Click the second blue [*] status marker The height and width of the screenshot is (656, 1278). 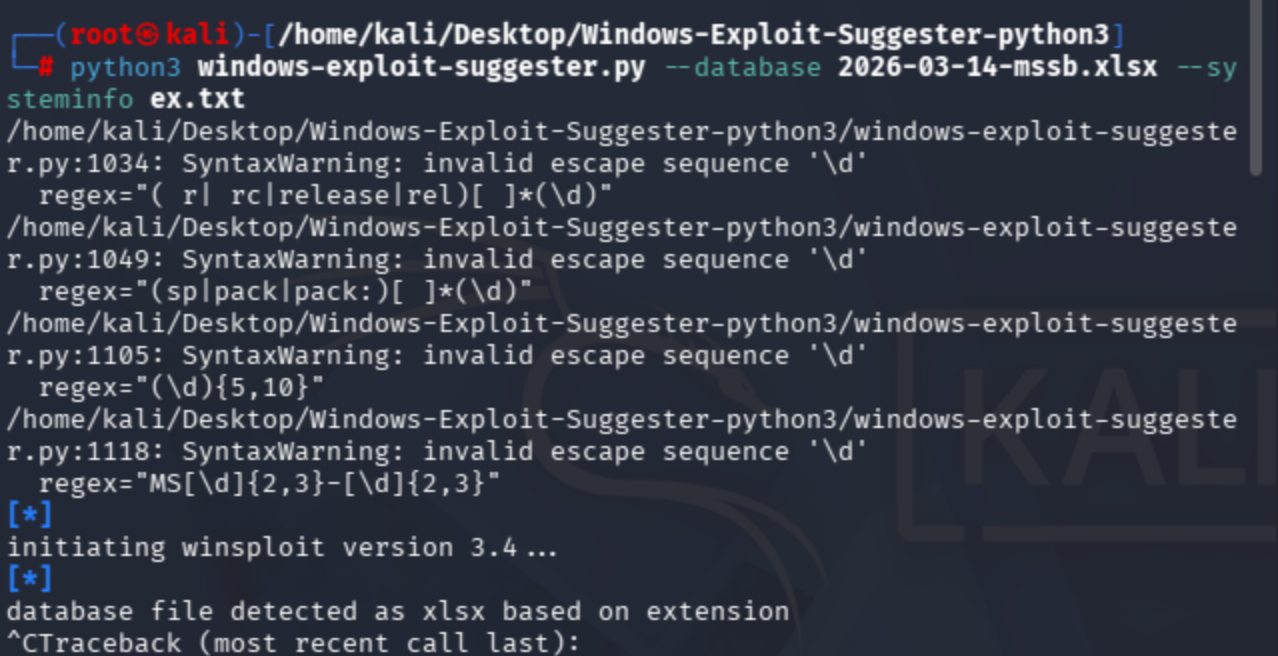click(30, 580)
